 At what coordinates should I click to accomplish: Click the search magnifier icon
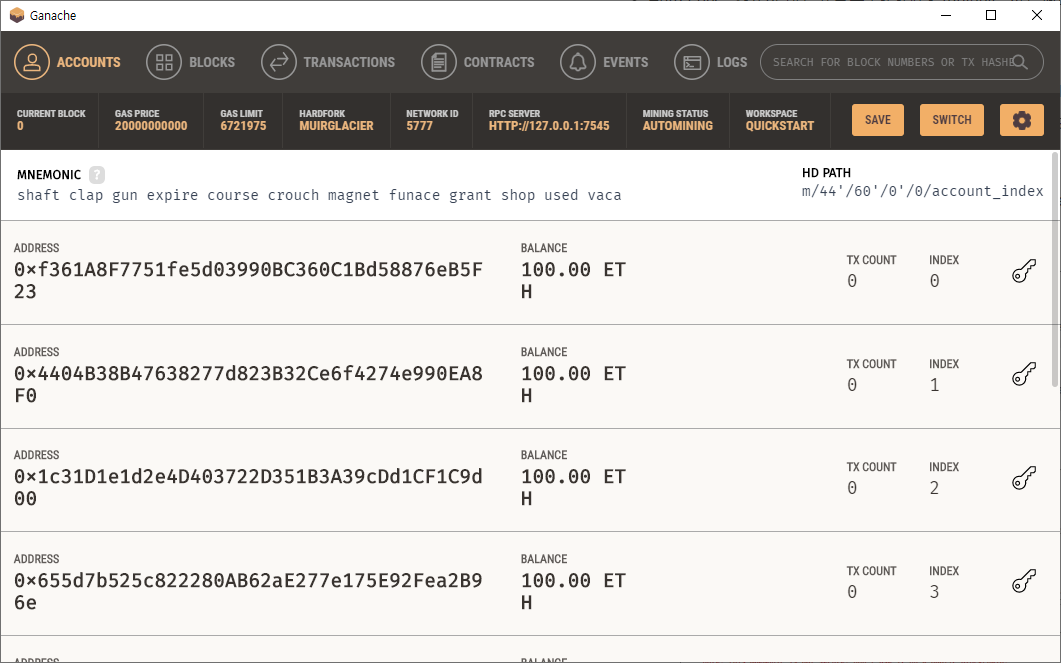pyautogui.click(x=1020, y=62)
